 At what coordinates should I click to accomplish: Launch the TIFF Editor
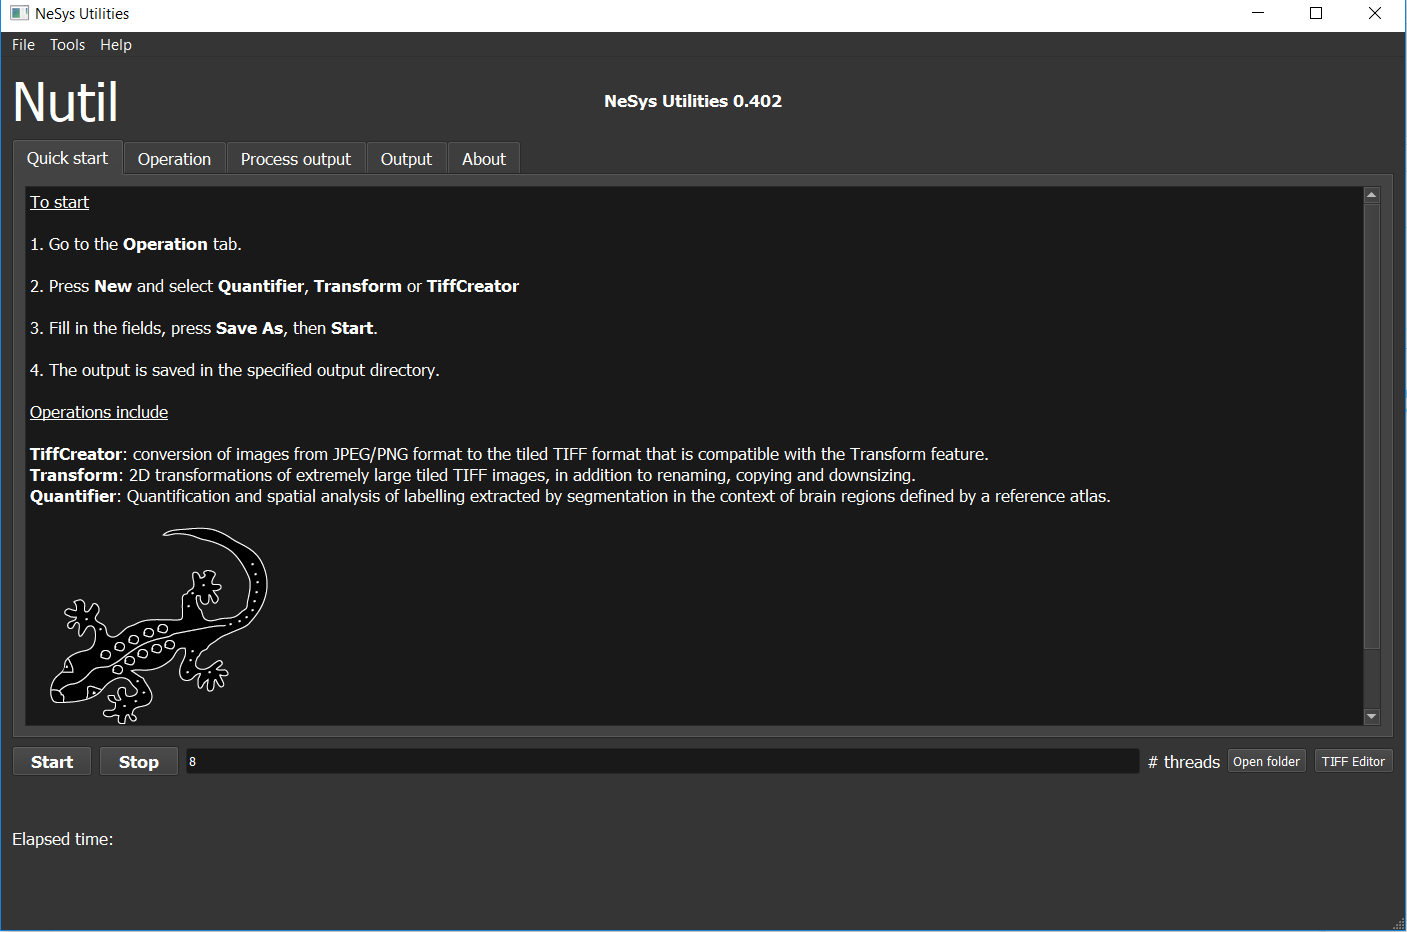1352,762
